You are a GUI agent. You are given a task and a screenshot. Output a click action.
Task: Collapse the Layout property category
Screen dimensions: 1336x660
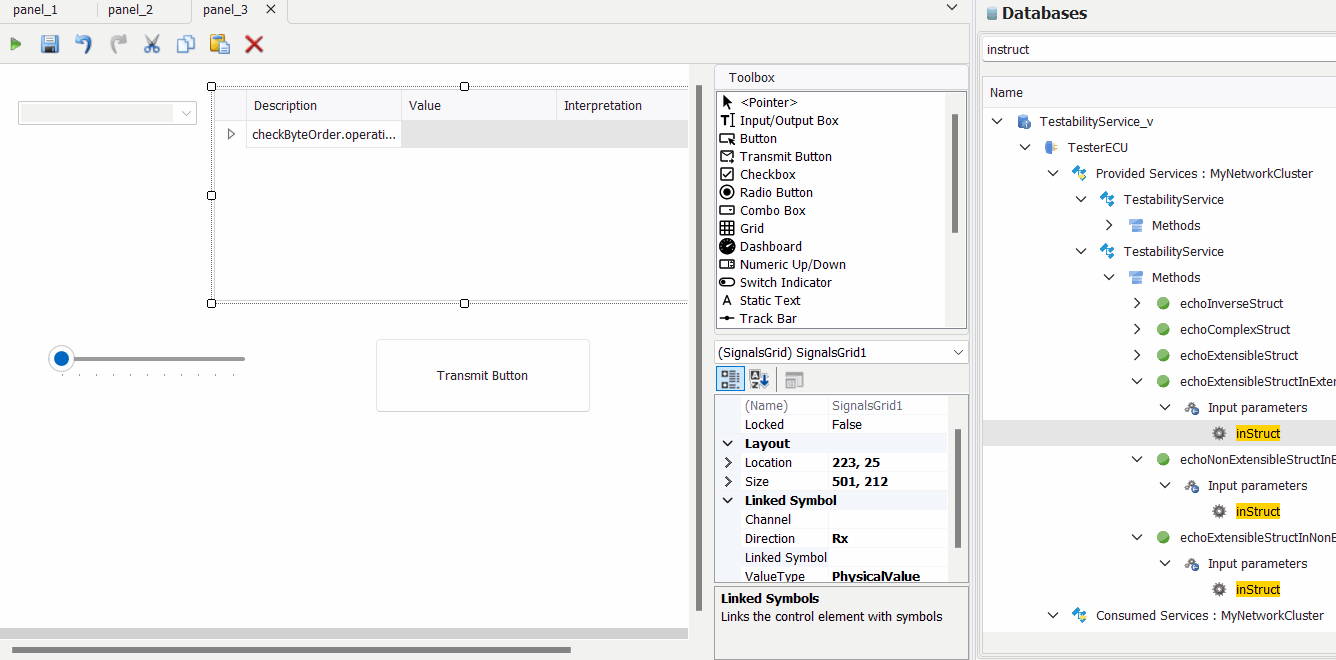click(x=727, y=443)
